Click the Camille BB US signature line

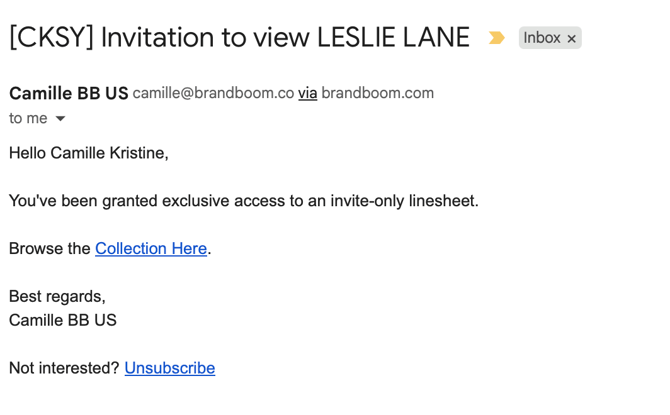63,320
